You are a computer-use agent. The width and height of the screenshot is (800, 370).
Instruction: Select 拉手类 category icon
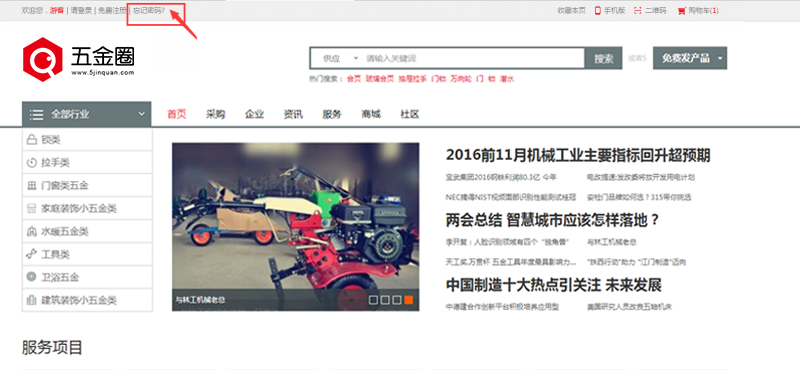(32, 163)
